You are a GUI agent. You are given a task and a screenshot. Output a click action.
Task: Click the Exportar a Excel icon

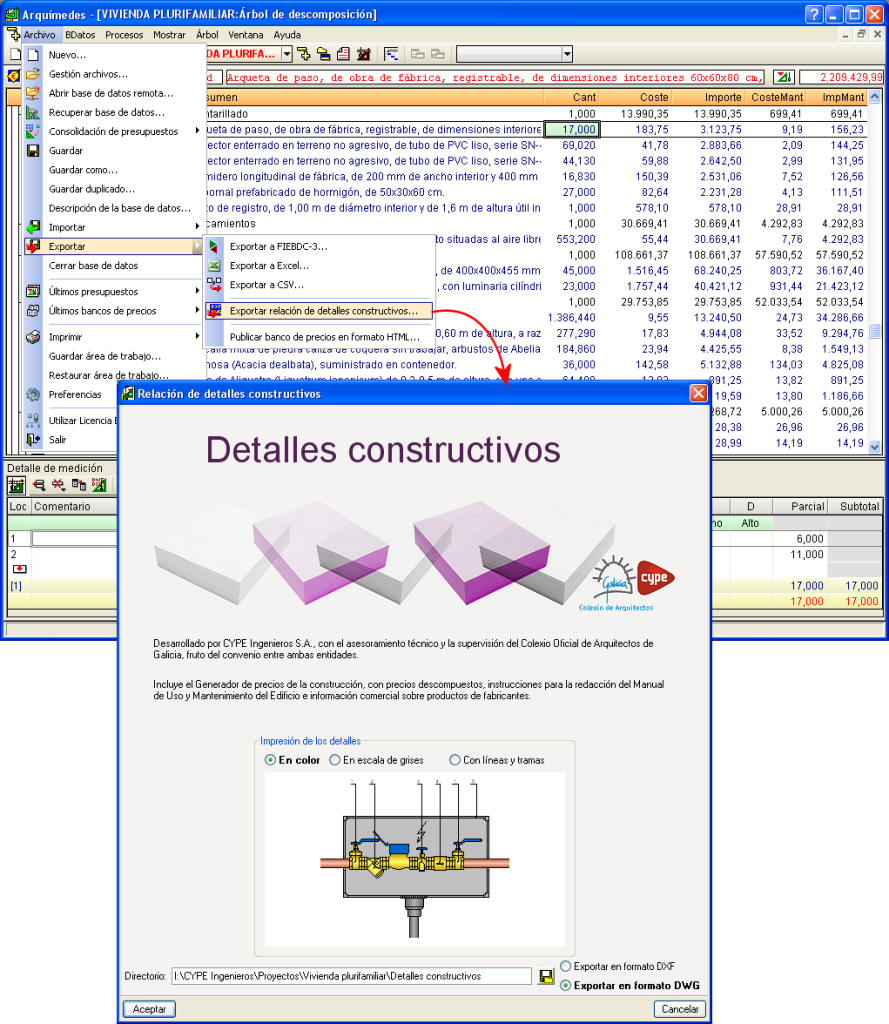click(x=214, y=266)
